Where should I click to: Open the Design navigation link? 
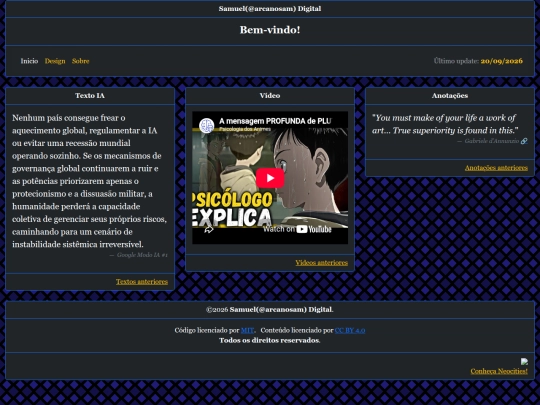[x=55, y=61]
